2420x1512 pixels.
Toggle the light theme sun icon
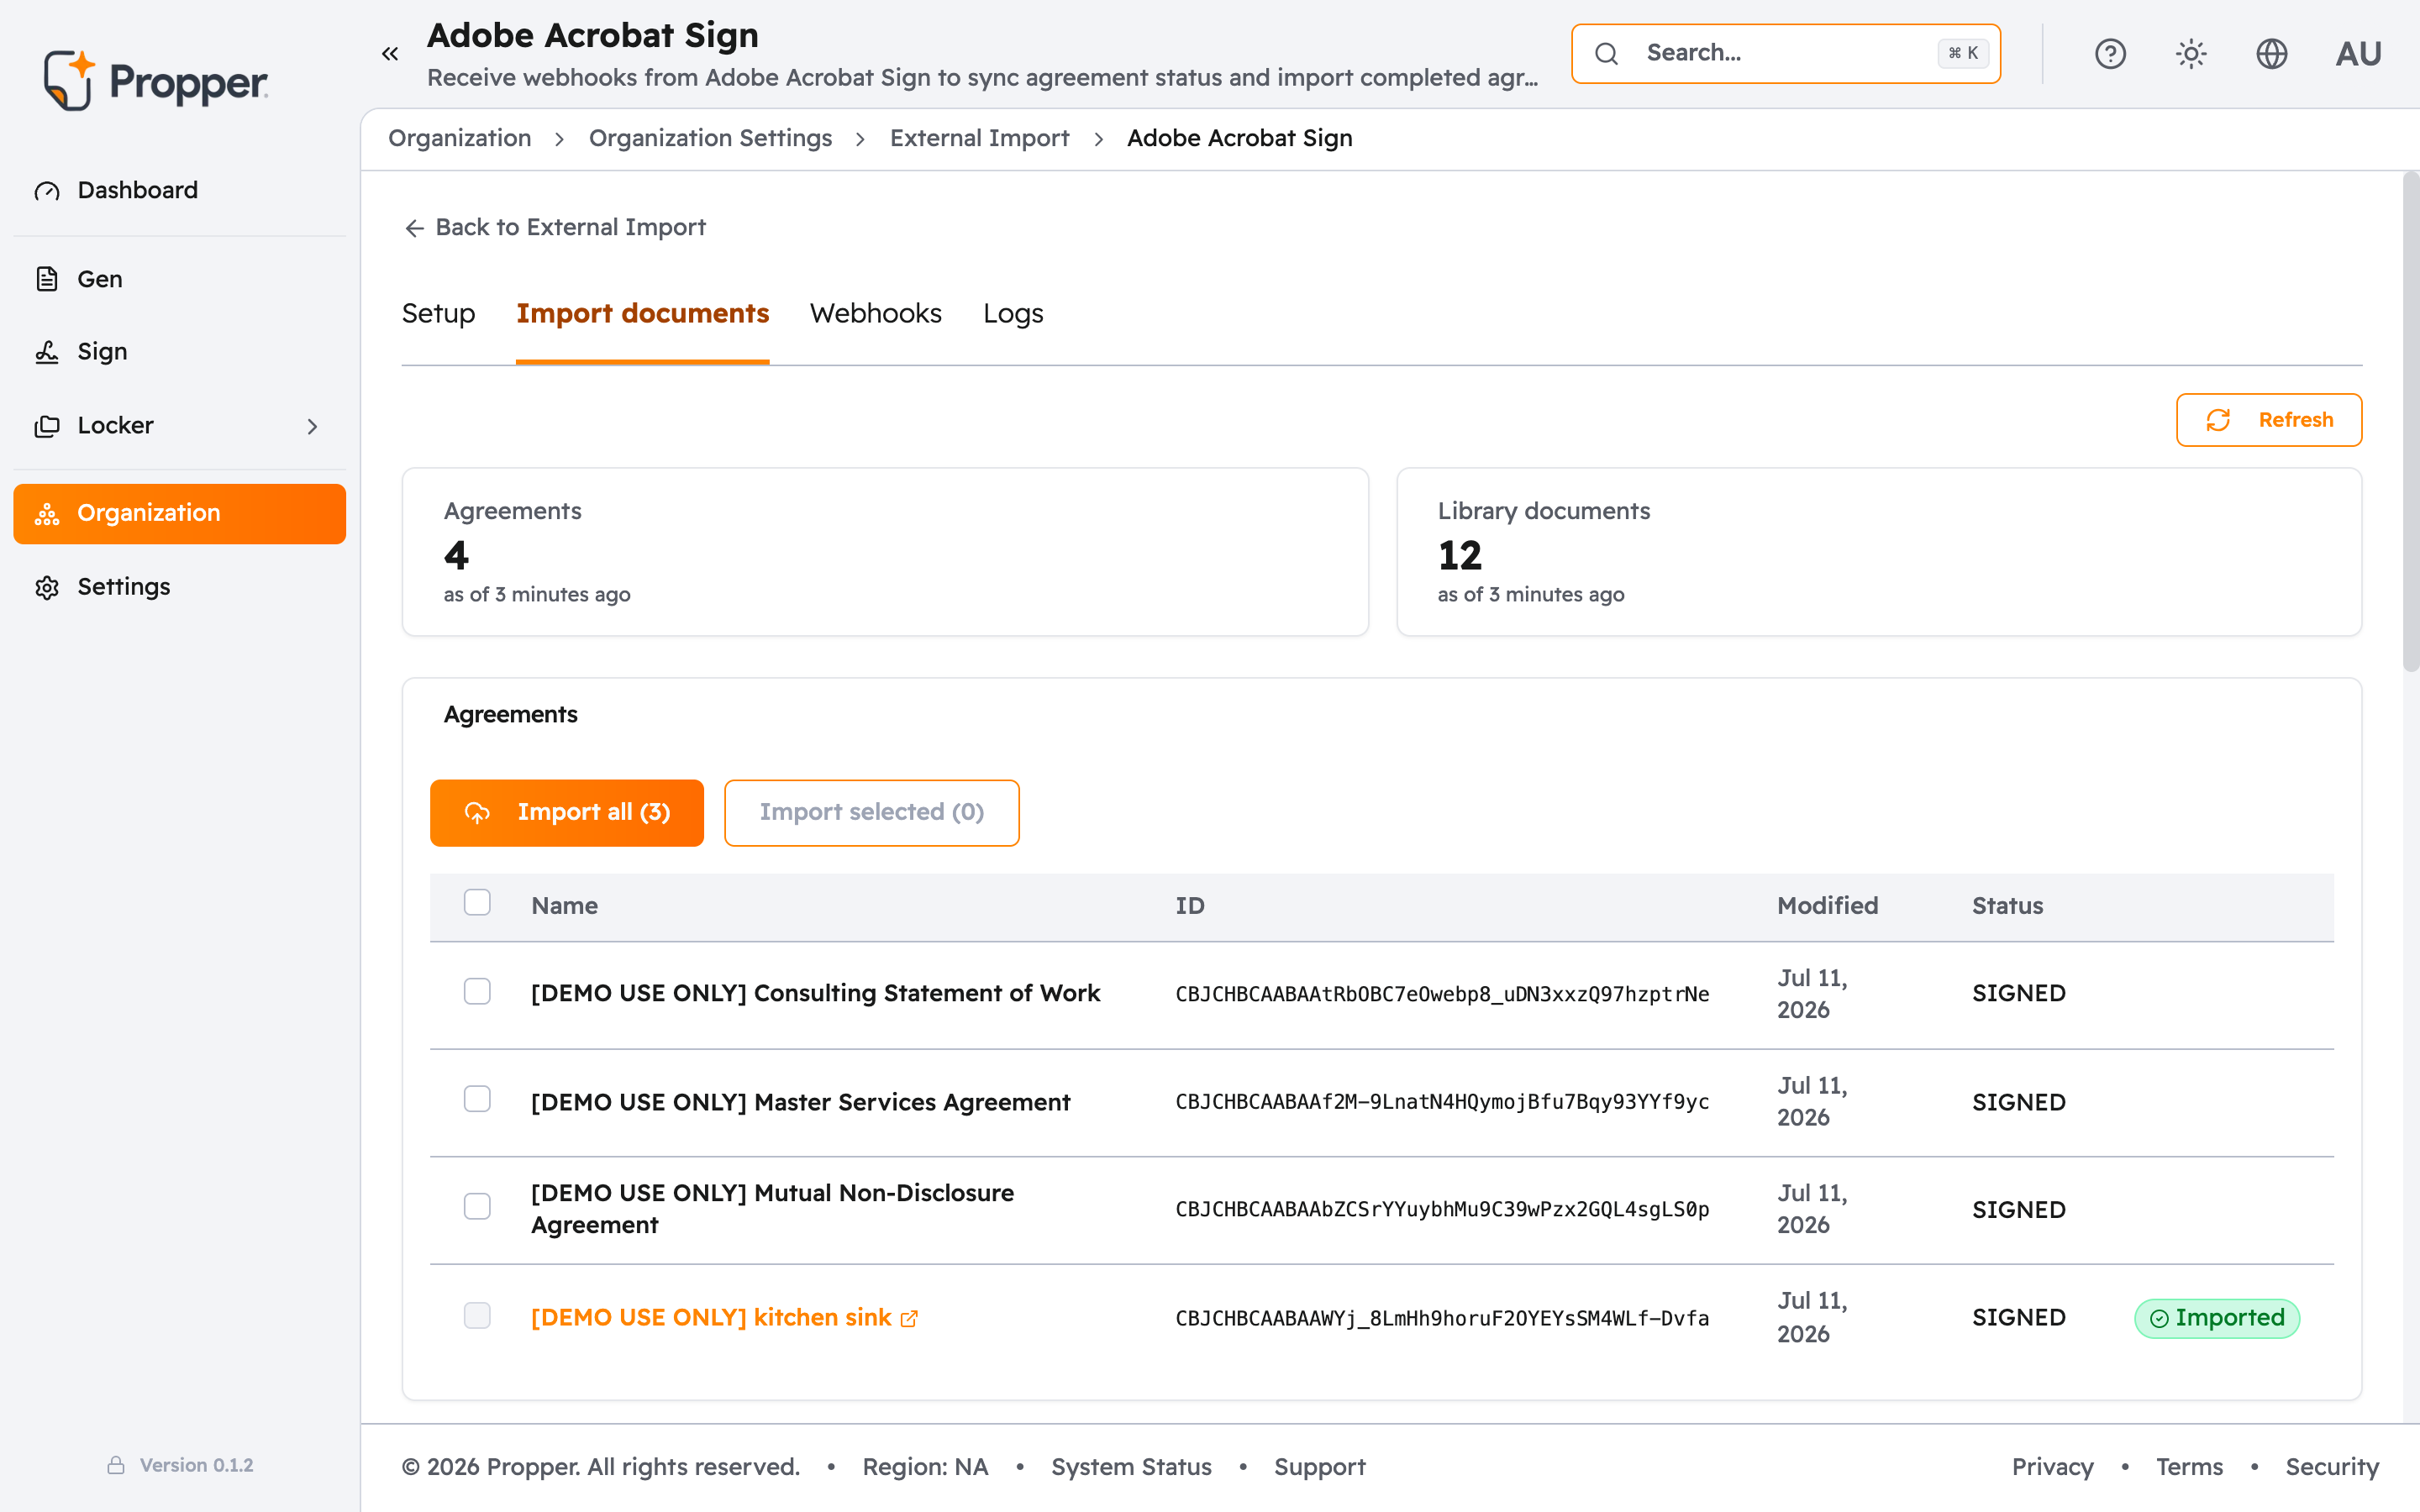[2191, 53]
